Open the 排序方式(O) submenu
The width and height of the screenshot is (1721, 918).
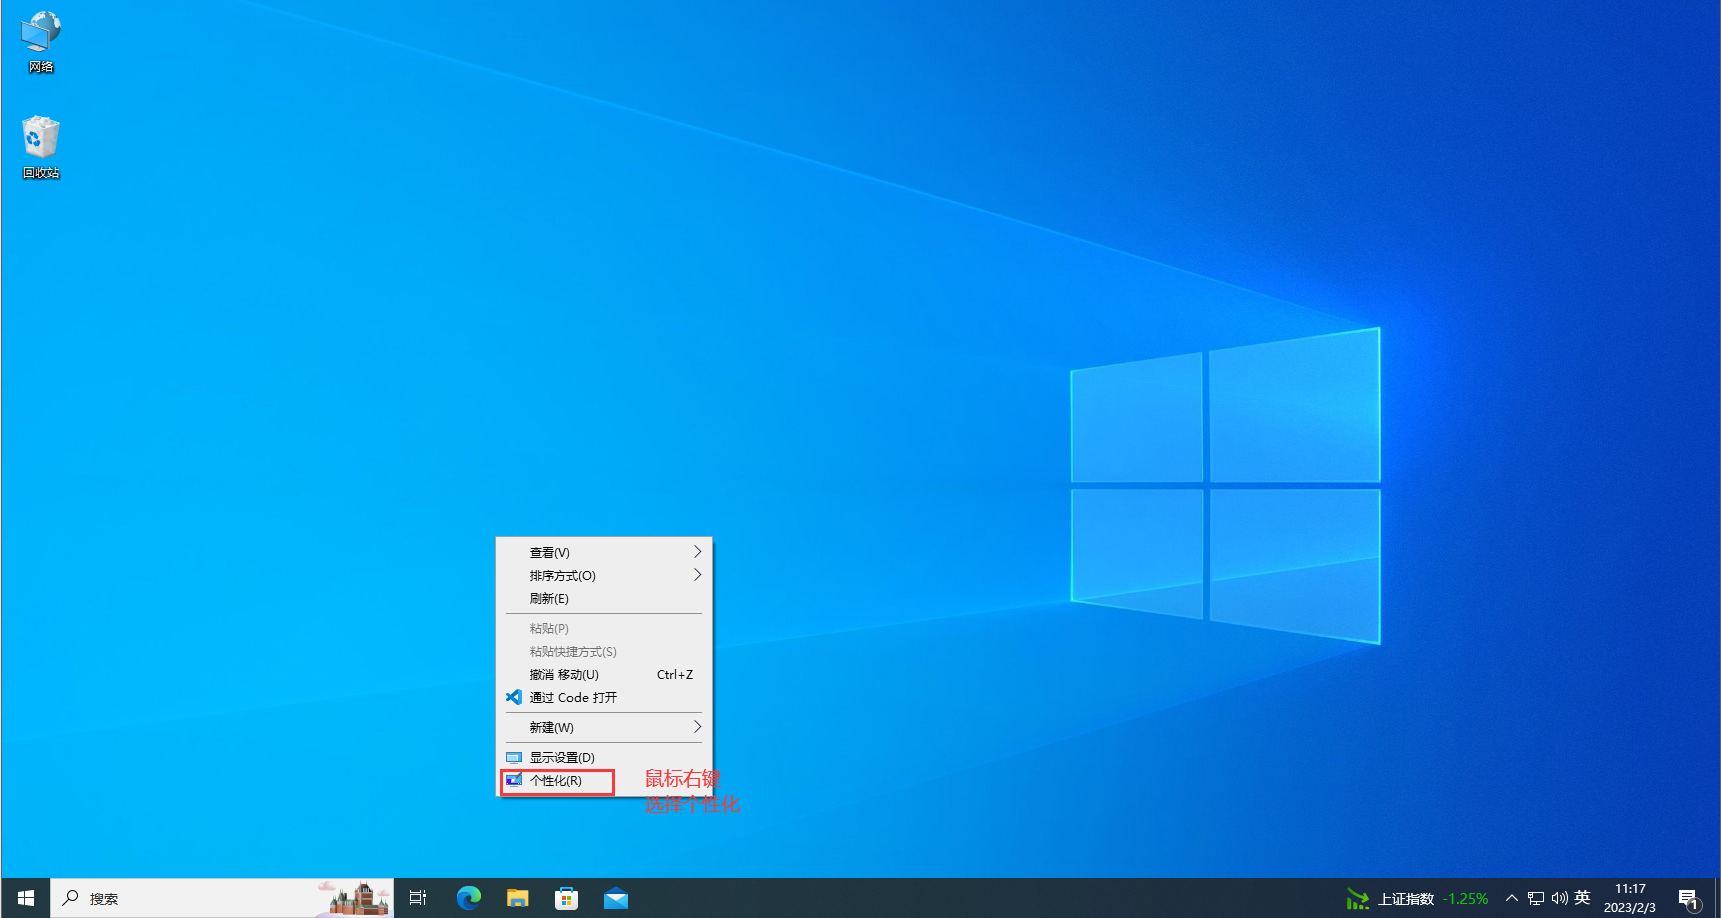click(604, 575)
